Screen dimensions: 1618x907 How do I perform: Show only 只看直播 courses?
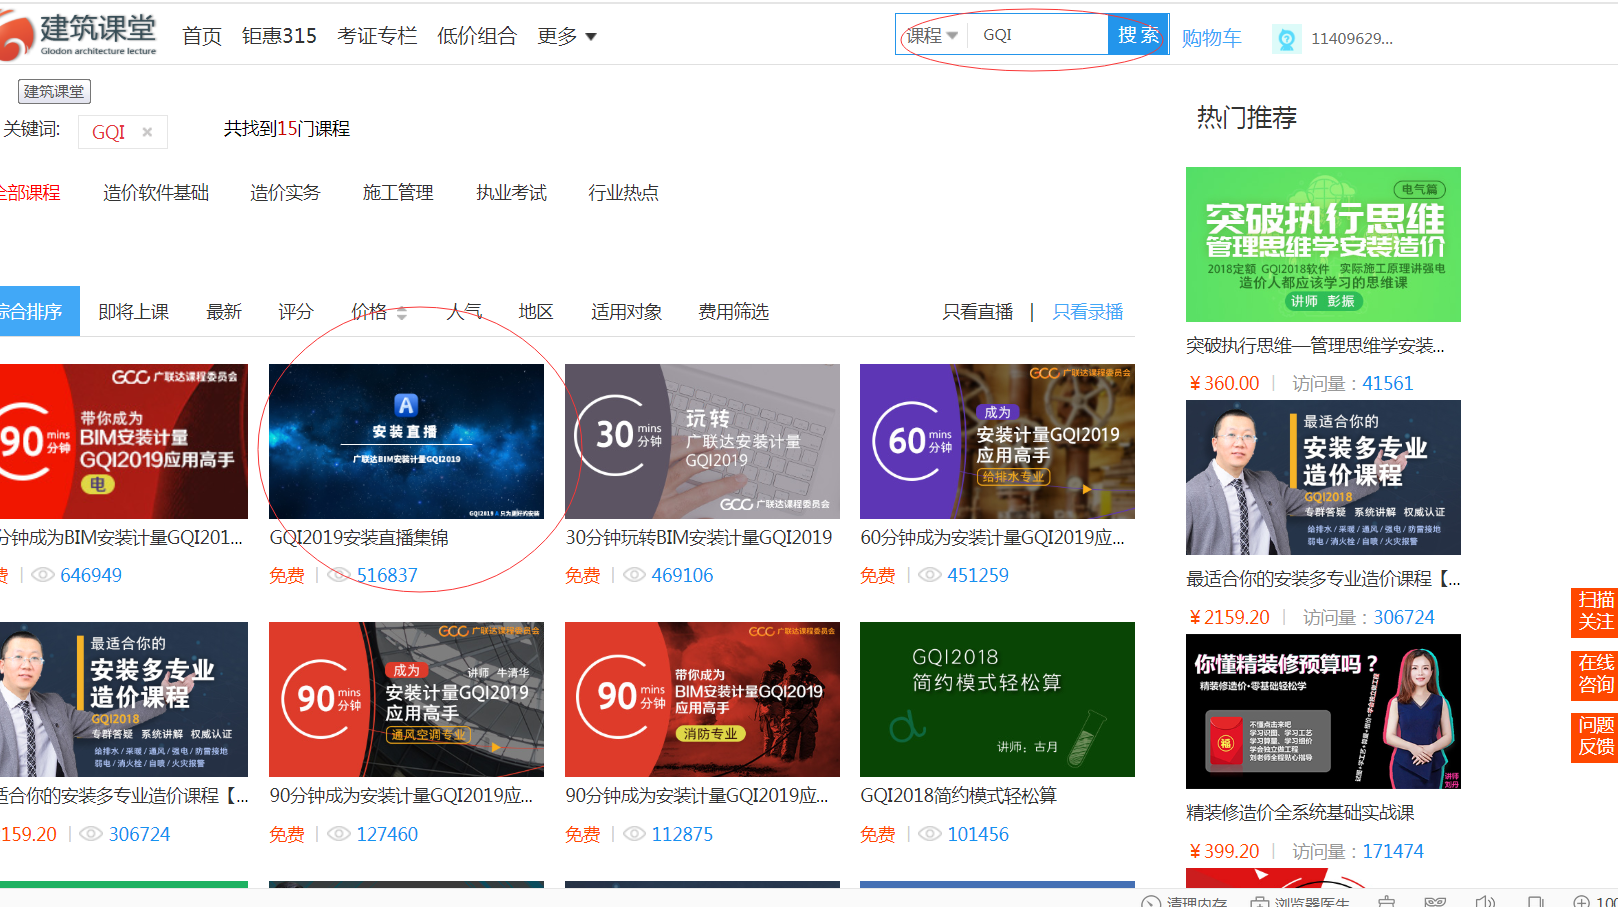(x=977, y=312)
